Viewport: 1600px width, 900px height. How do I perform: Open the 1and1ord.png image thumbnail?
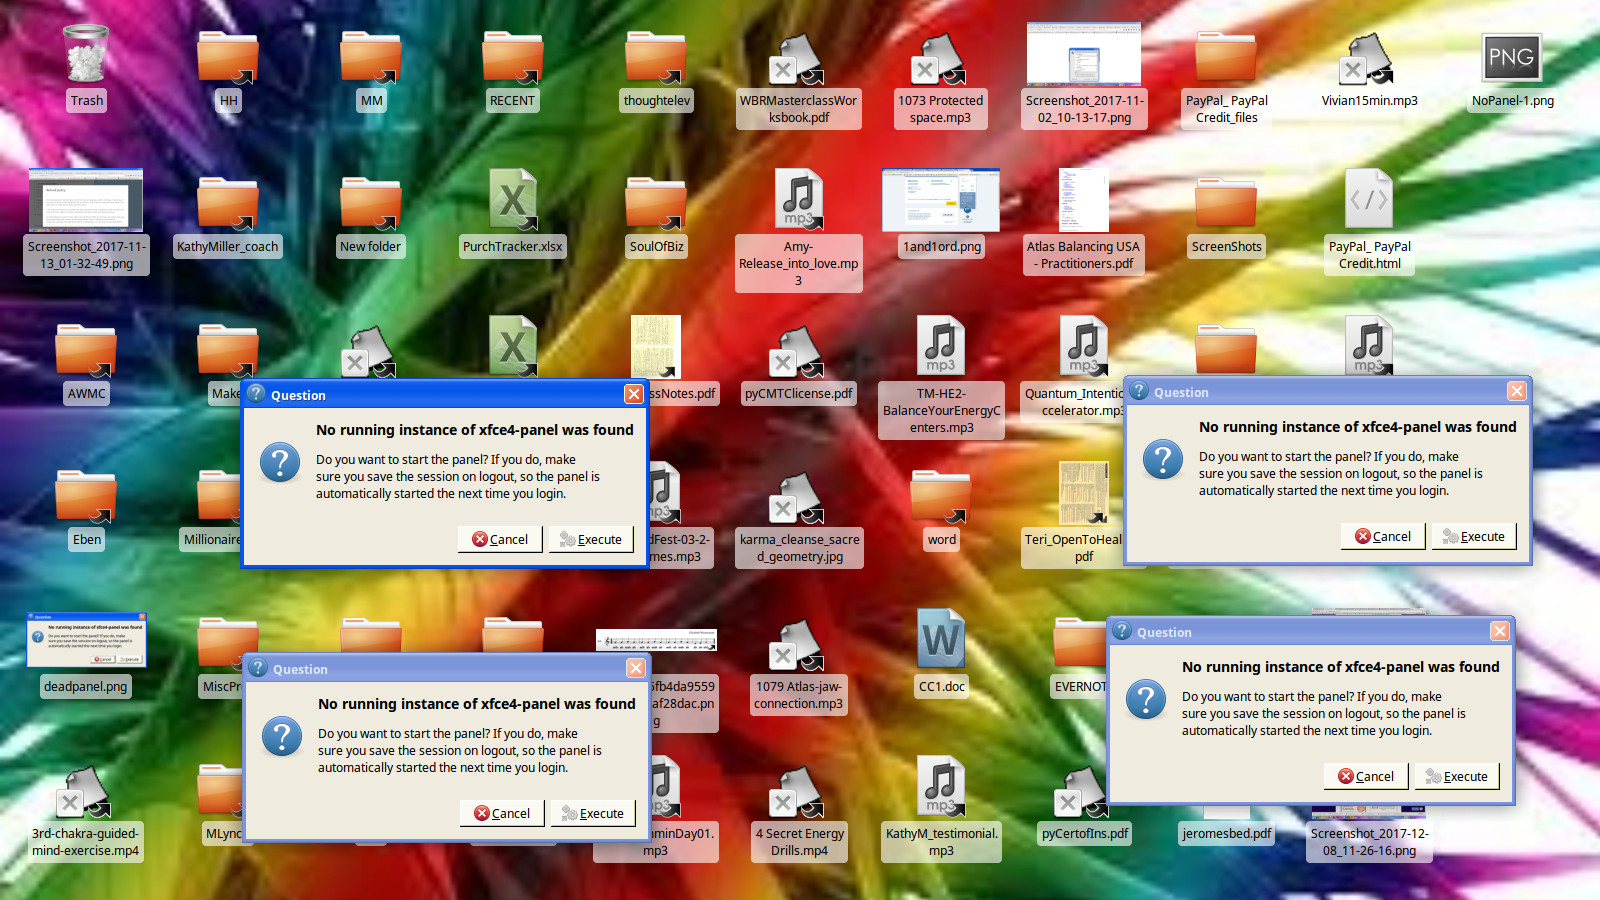point(941,201)
